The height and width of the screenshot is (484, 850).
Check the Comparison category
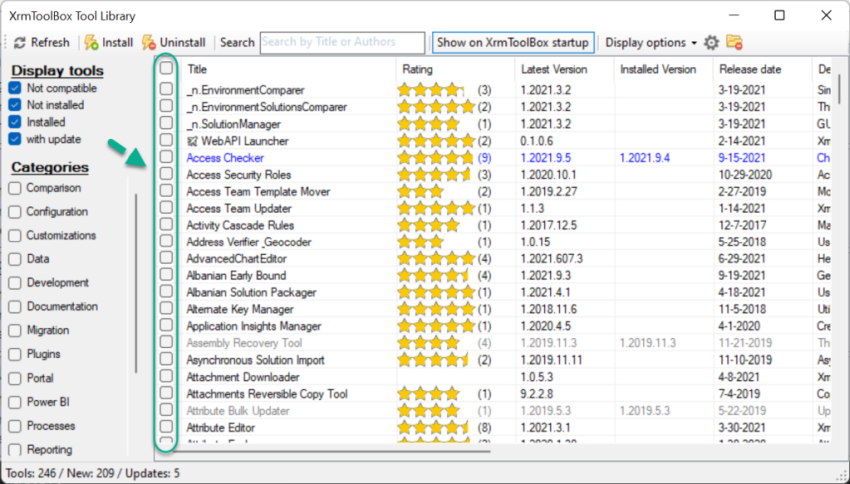[x=15, y=188]
